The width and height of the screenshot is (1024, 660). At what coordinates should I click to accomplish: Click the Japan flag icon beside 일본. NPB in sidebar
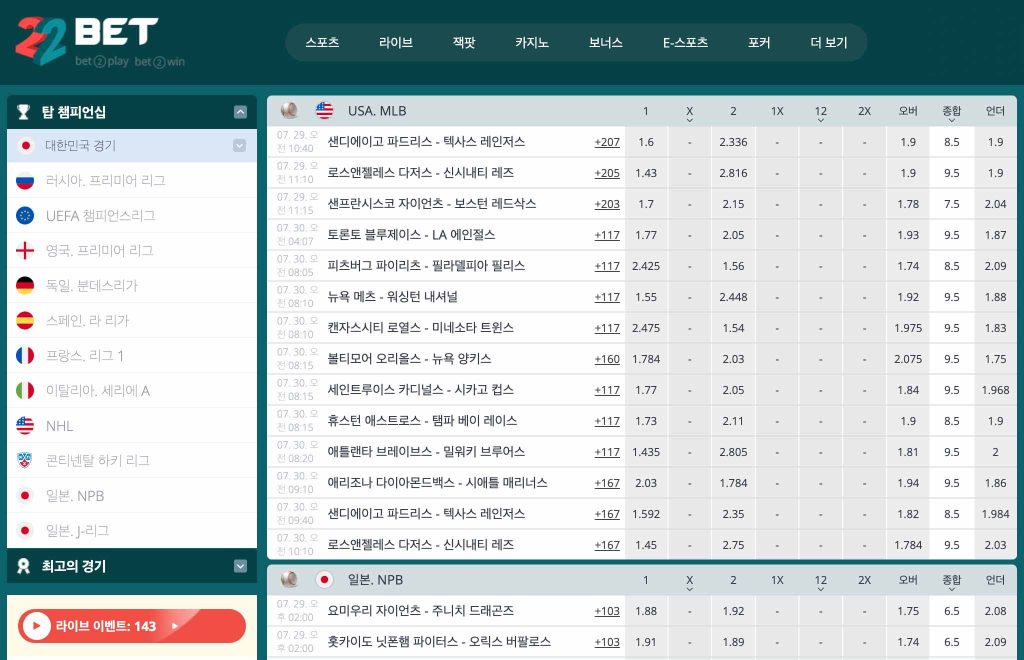[25, 496]
